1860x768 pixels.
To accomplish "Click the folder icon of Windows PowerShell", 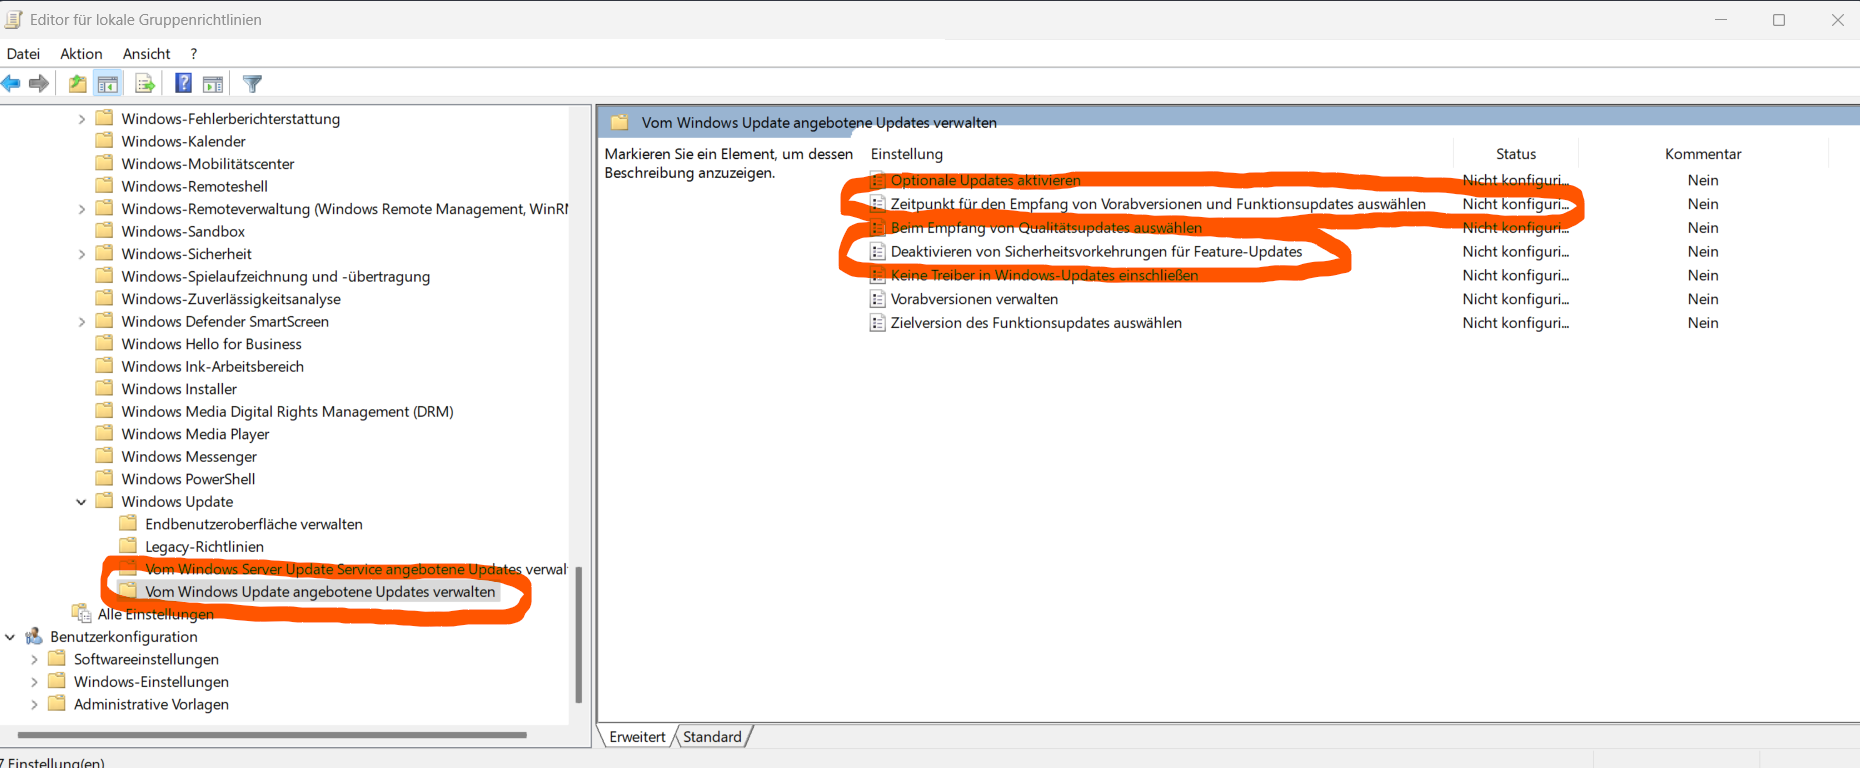I will point(104,478).
